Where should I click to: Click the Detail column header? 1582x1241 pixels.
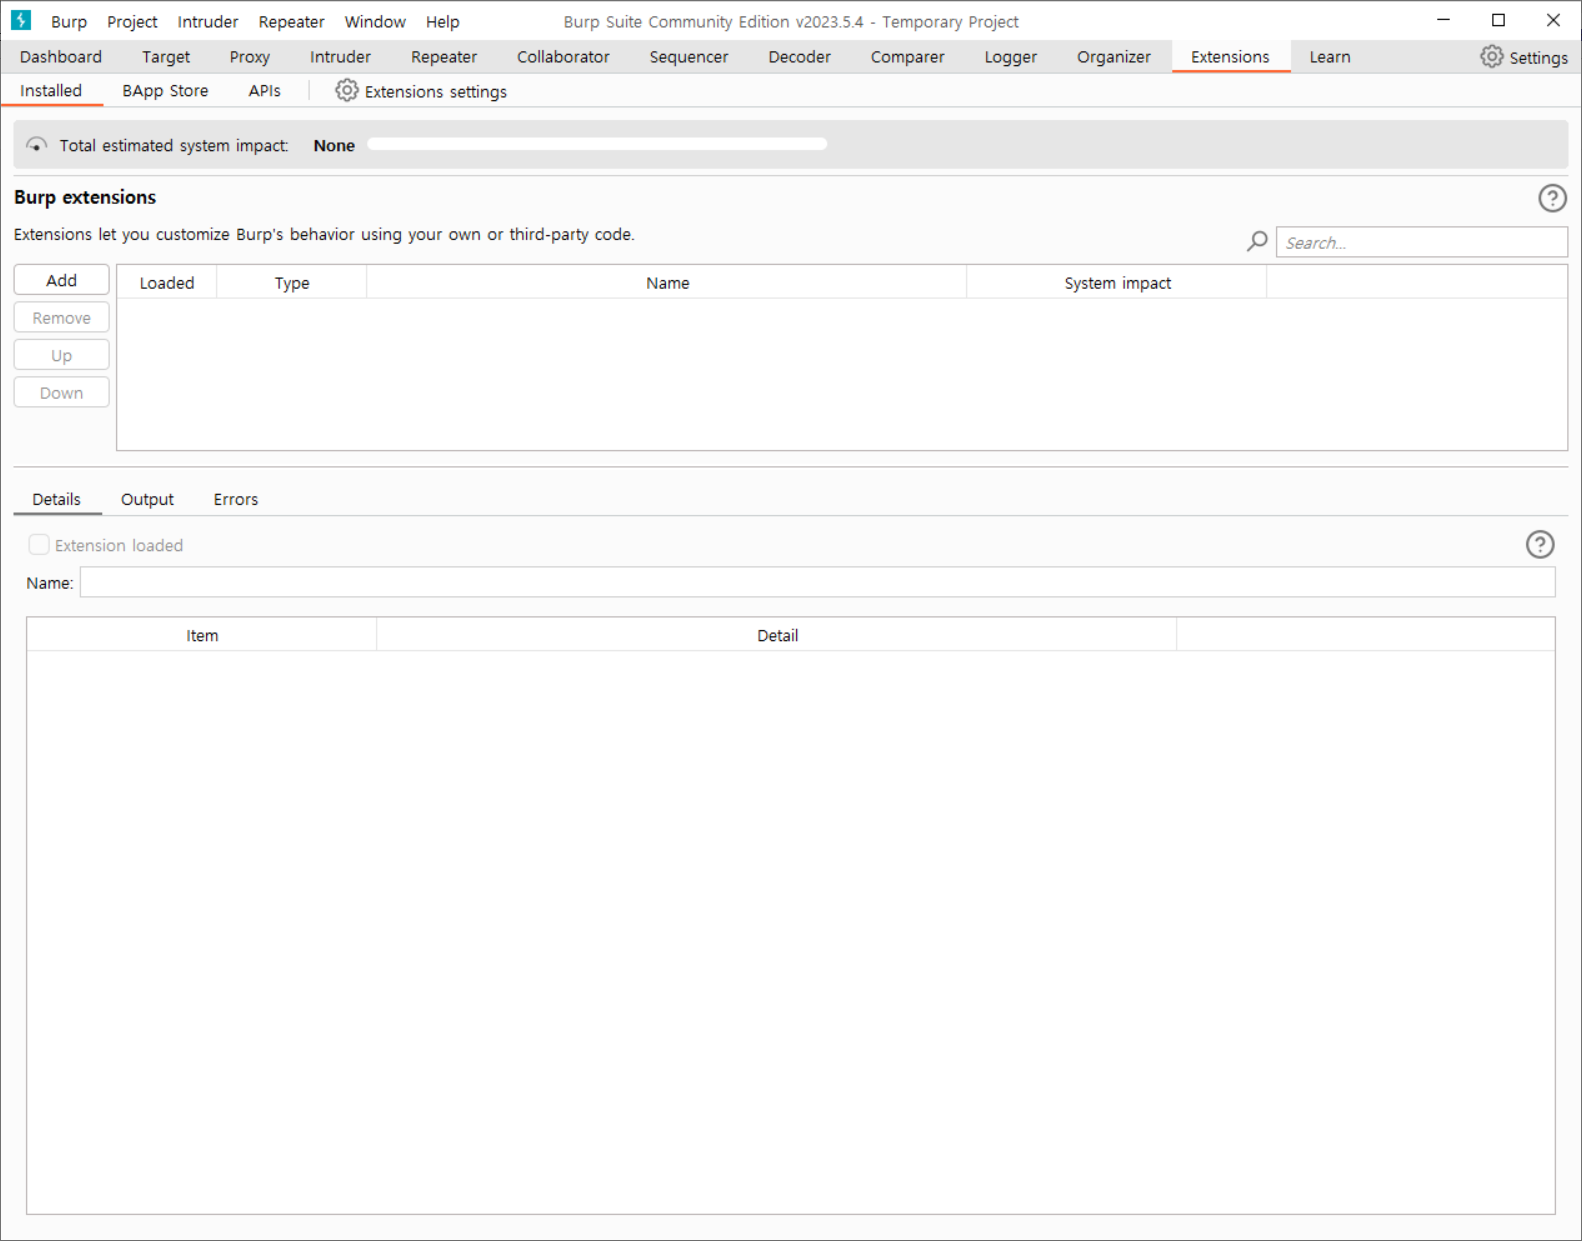click(777, 635)
